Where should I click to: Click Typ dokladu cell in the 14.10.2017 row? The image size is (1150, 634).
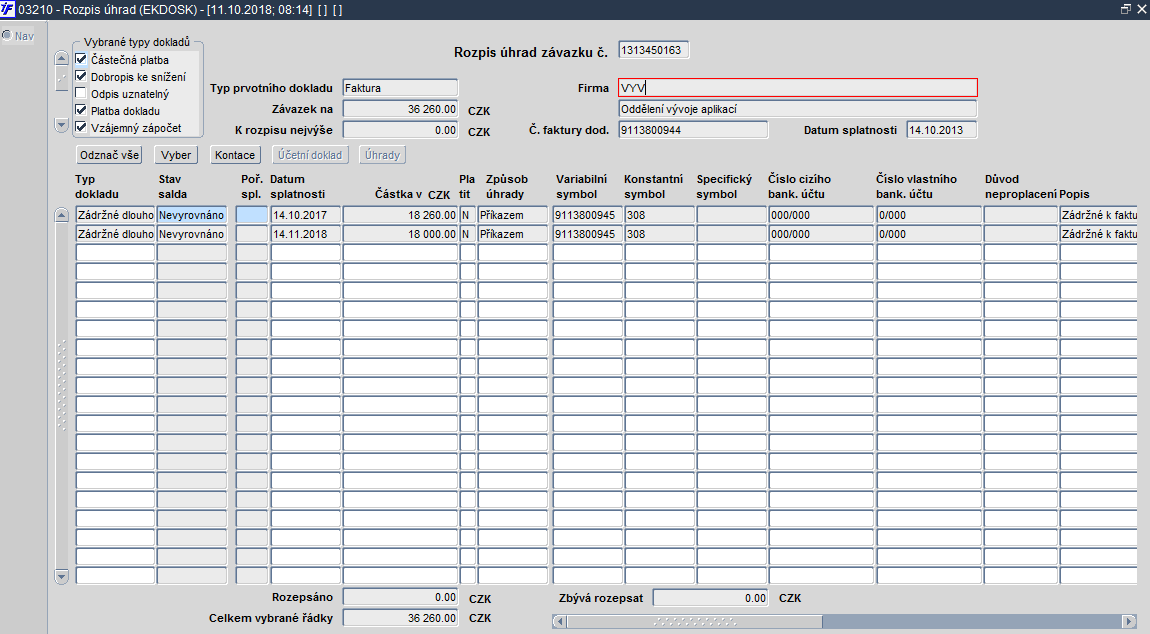[x=115, y=215]
